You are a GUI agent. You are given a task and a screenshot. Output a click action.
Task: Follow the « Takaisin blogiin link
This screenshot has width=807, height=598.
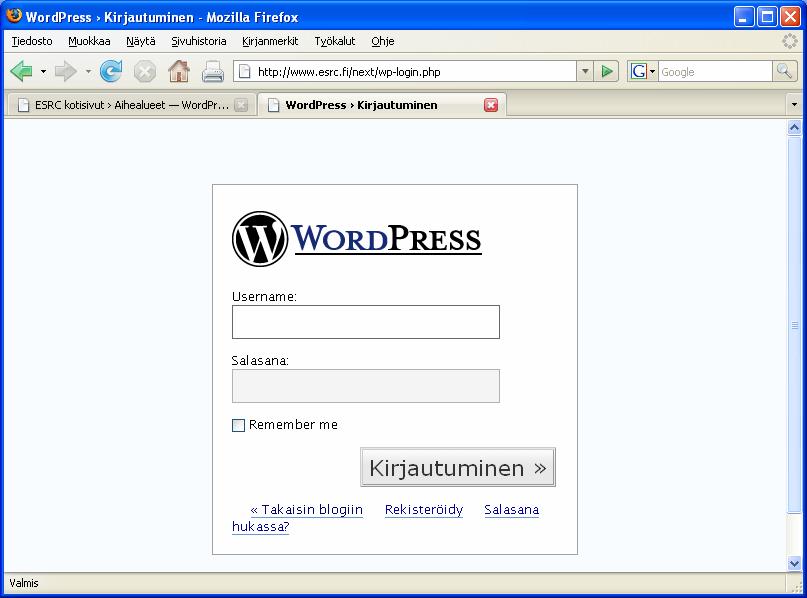tap(307, 509)
